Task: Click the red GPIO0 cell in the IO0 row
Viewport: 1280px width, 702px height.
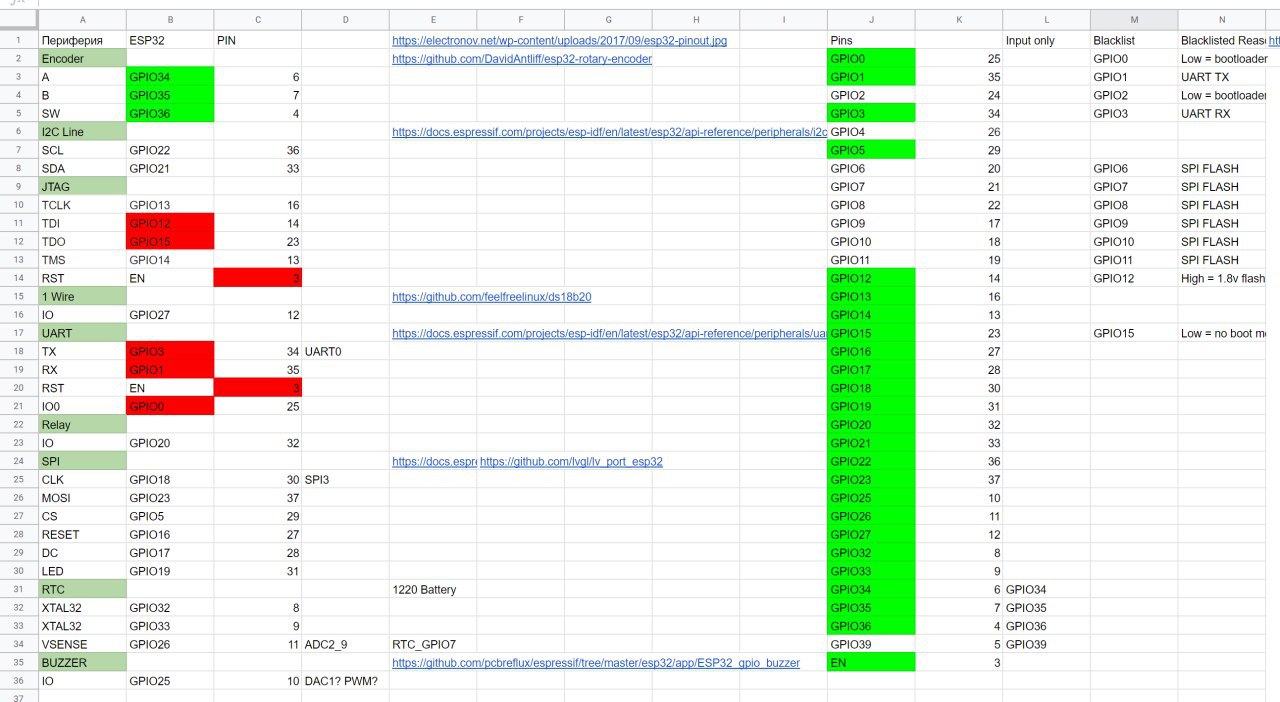Action: 170,407
